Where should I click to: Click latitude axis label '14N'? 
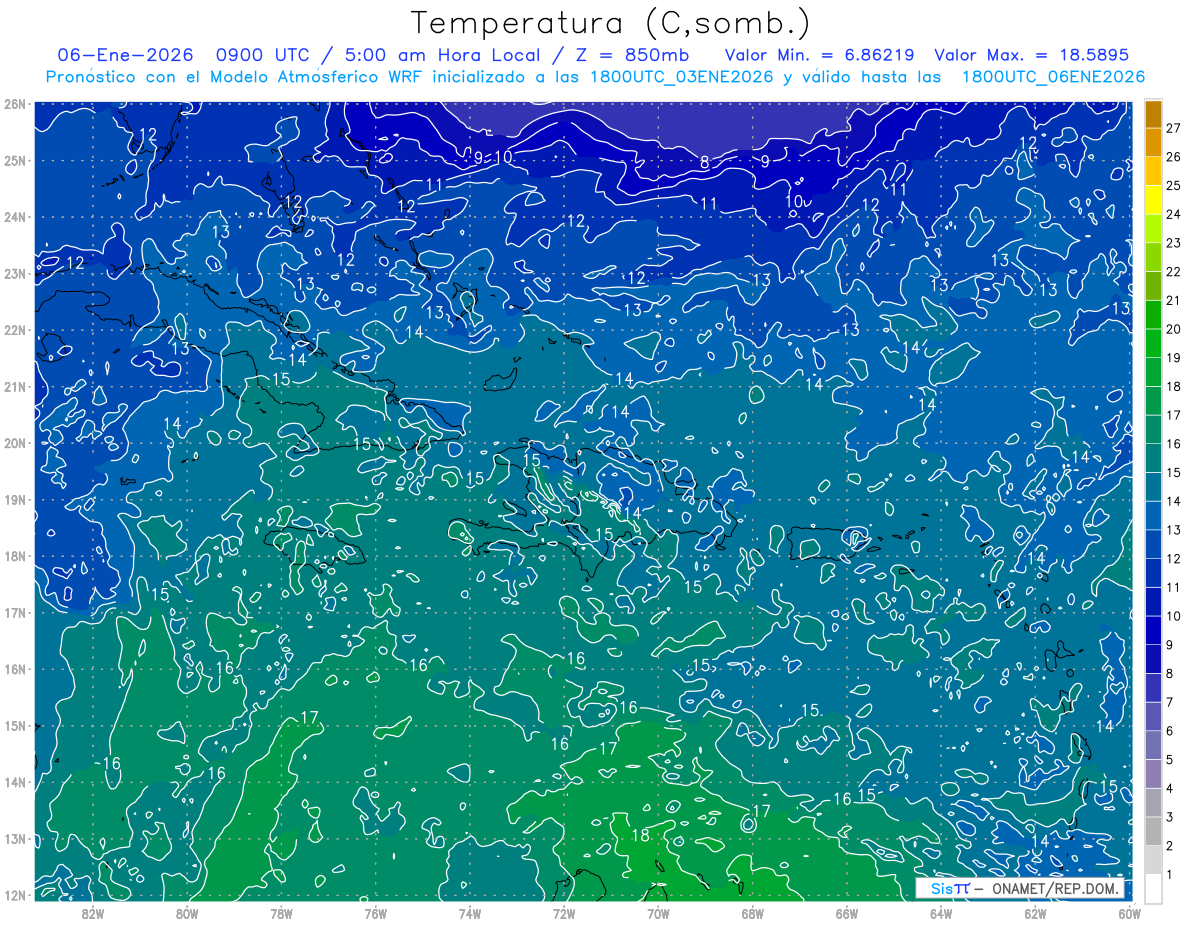pos(15,782)
